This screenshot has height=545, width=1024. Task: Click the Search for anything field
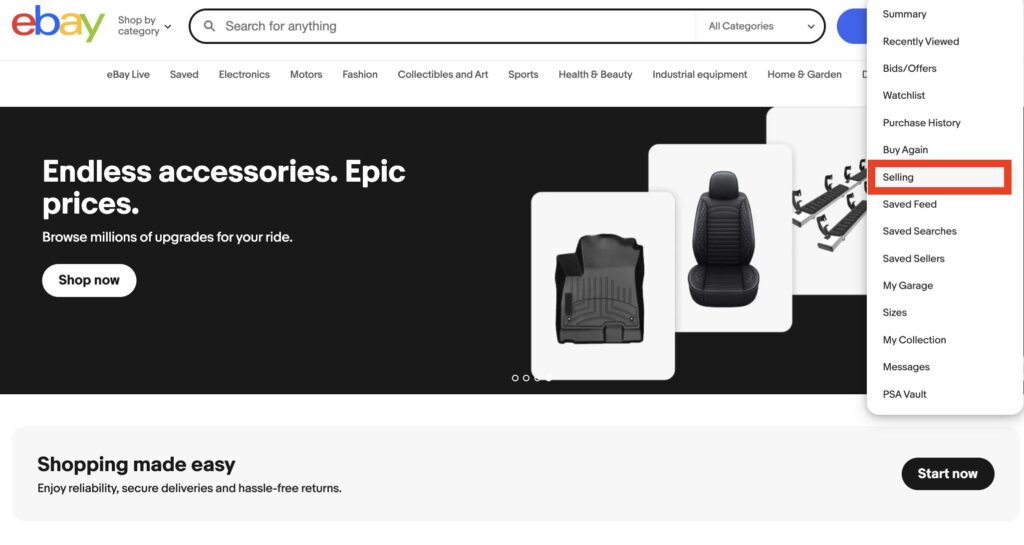(x=457, y=26)
